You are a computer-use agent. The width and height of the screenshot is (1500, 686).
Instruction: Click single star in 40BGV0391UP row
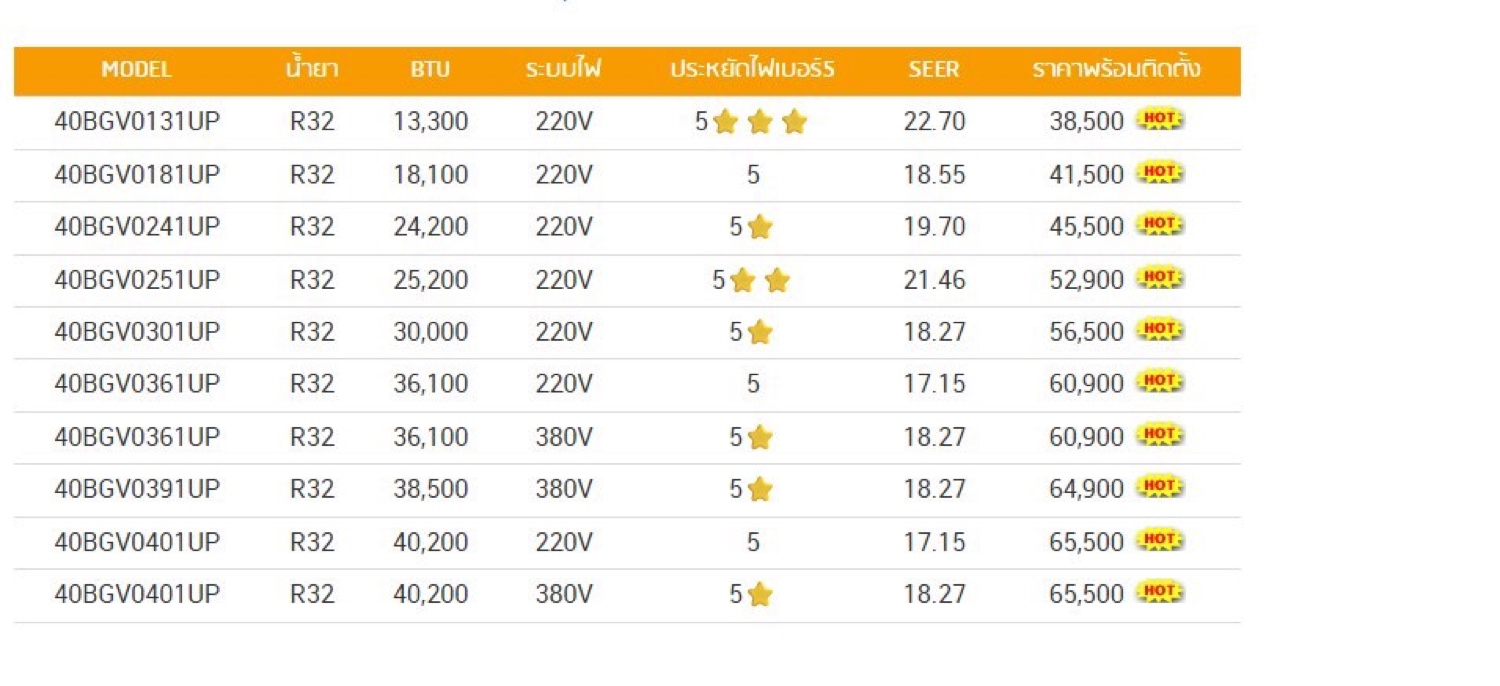[760, 489]
